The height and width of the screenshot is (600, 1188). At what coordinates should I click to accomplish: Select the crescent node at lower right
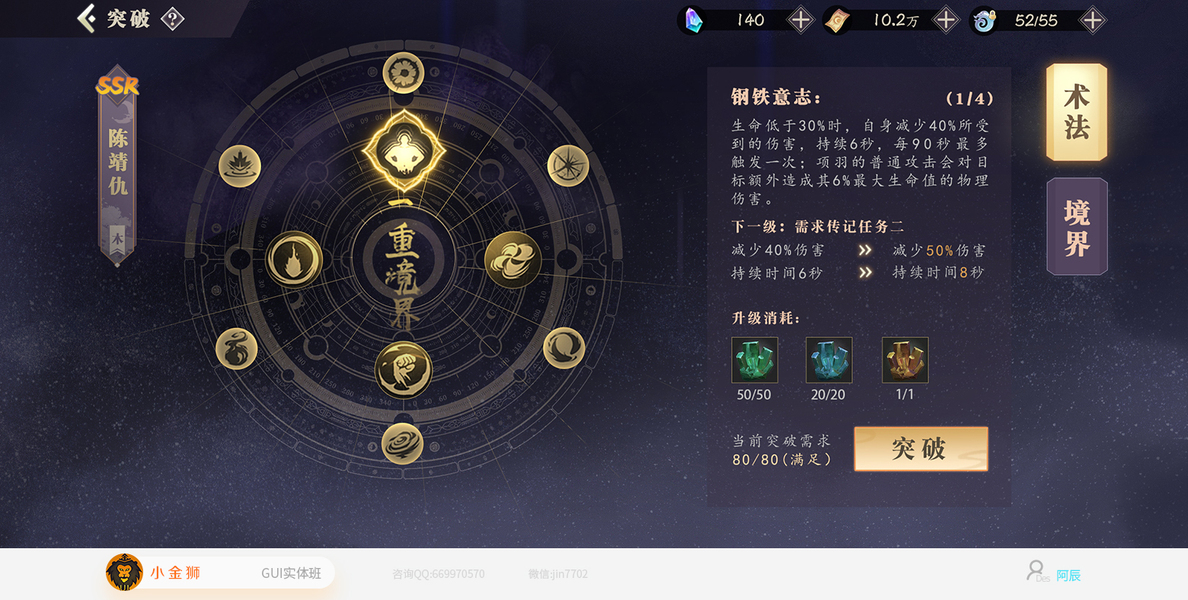point(564,348)
